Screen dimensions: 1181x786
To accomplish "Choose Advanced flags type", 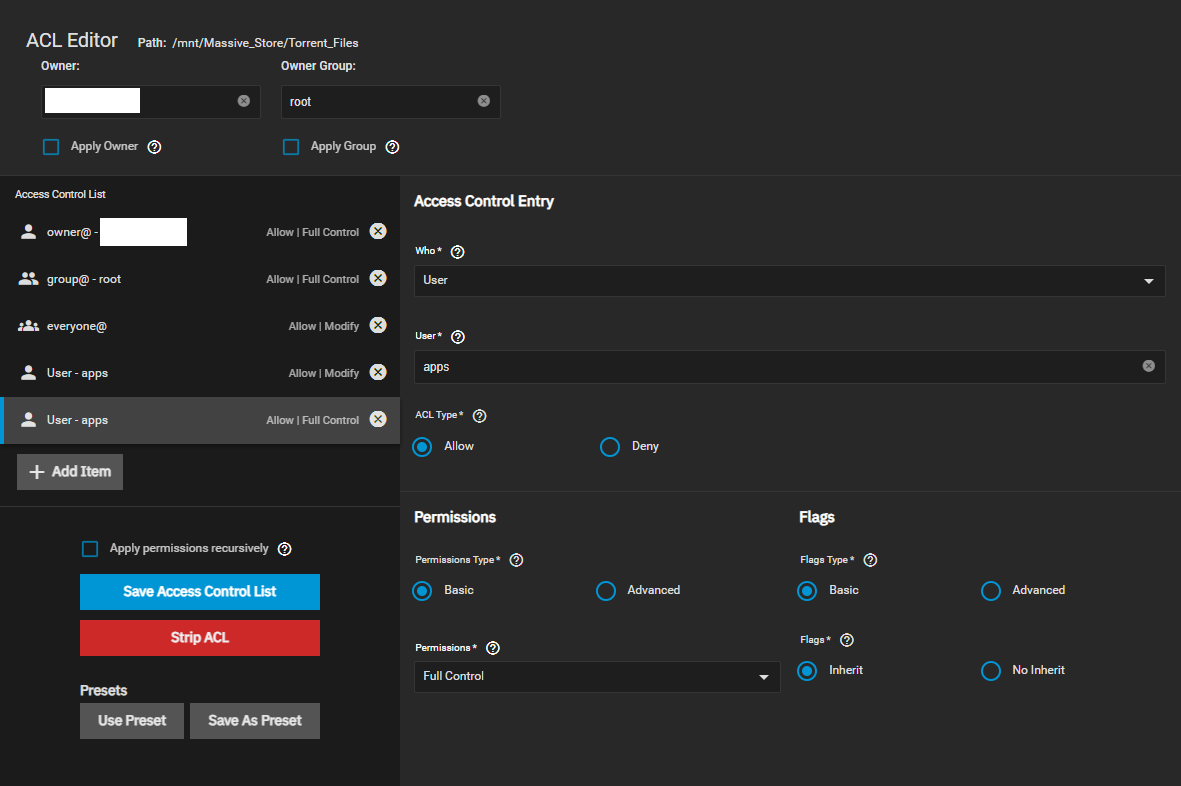I will coord(991,591).
